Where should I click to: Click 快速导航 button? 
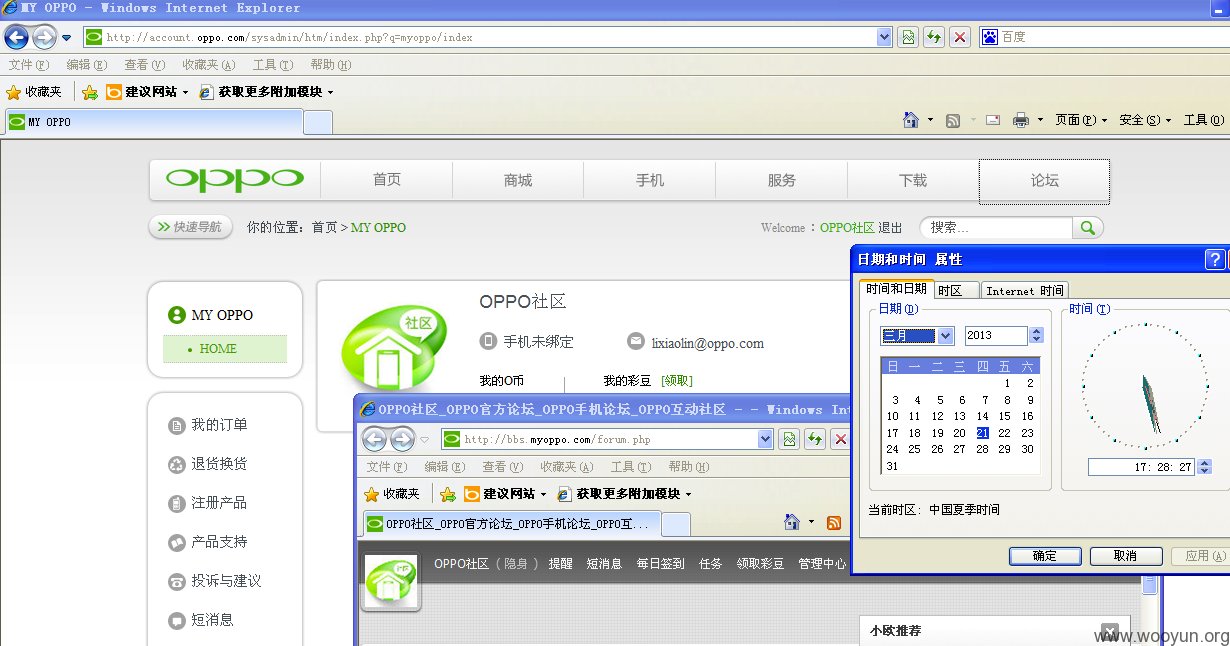[190, 227]
